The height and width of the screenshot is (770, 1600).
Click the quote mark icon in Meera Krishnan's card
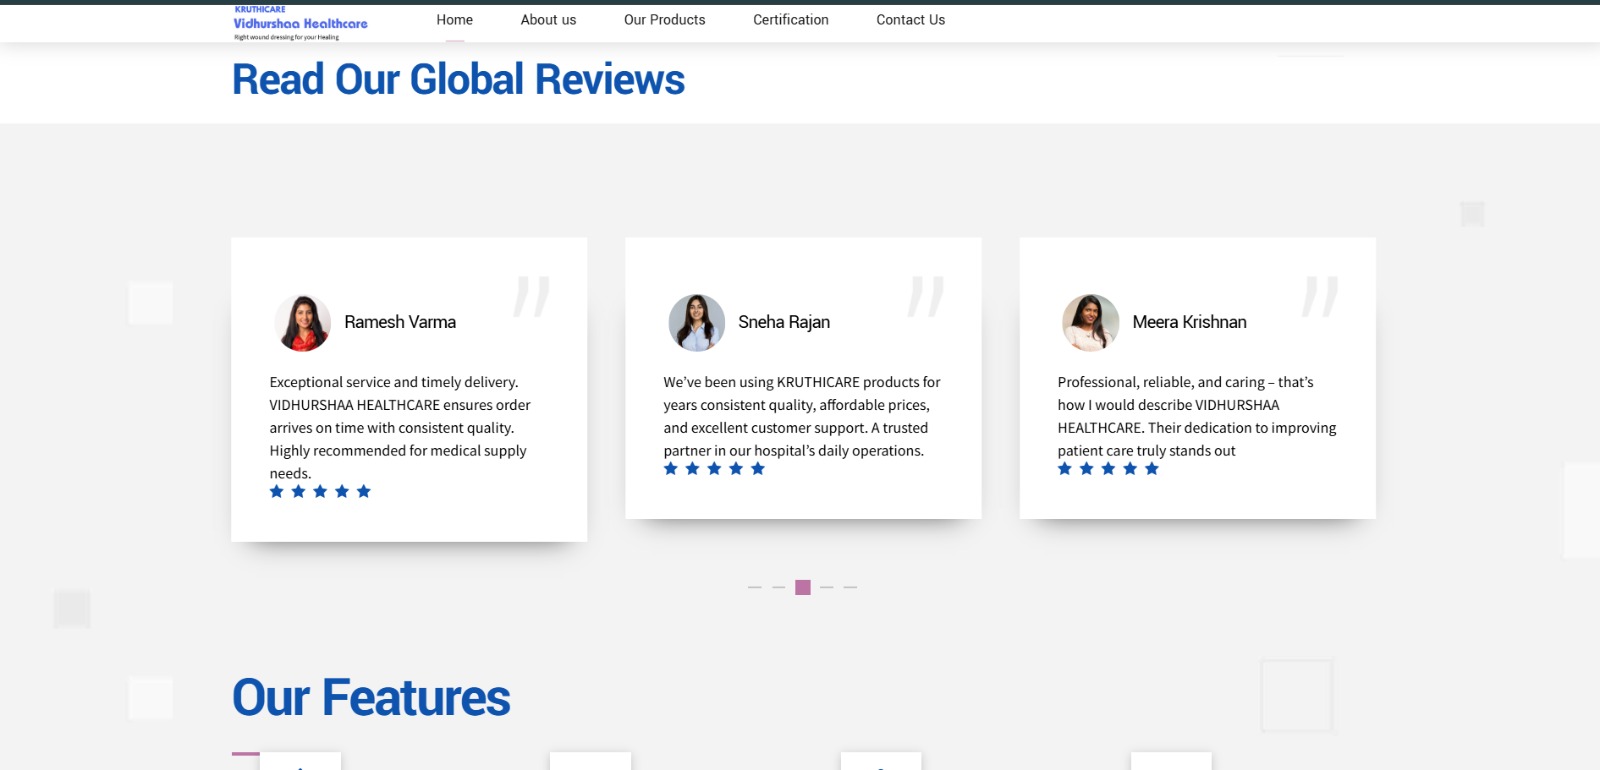tap(1320, 297)
